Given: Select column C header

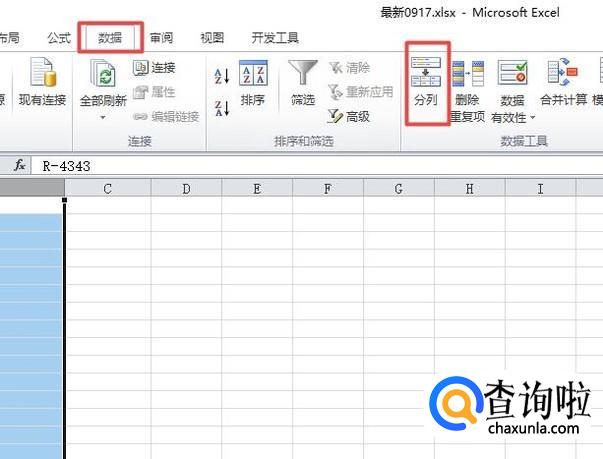Looking at the screenshot, I should coord(108,189).
